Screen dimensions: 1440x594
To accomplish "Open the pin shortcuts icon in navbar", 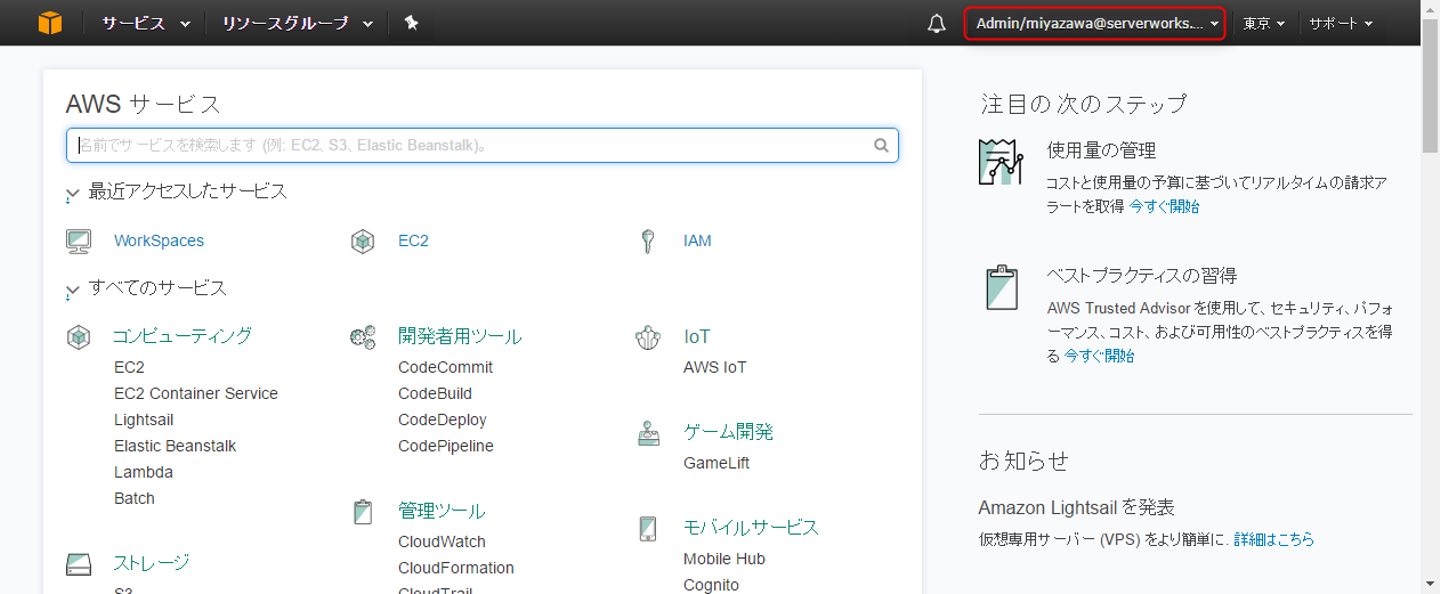I will 411,23.
